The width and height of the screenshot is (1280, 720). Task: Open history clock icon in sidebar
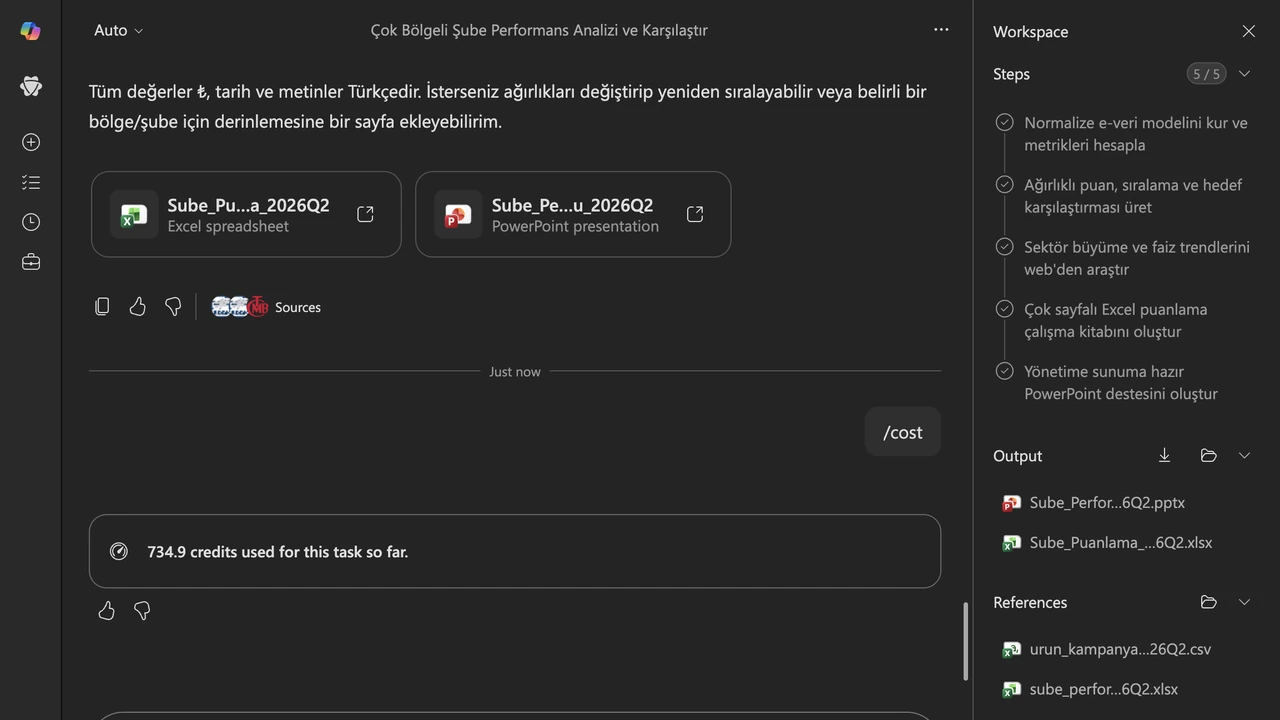click(x=31, y=222)
